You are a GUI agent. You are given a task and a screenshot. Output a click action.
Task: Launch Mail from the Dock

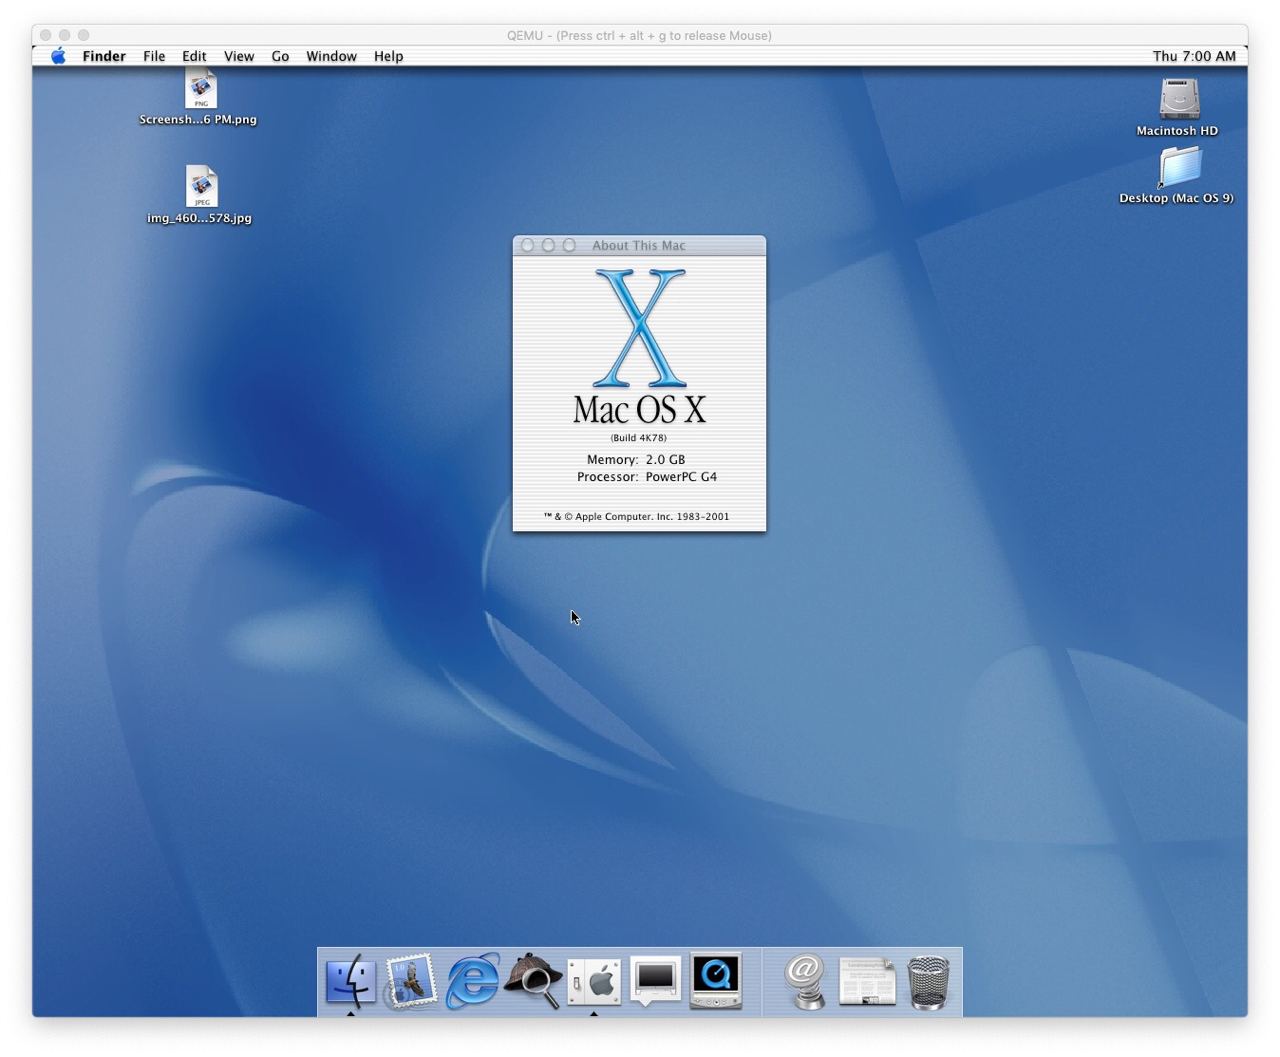[411, 982]
